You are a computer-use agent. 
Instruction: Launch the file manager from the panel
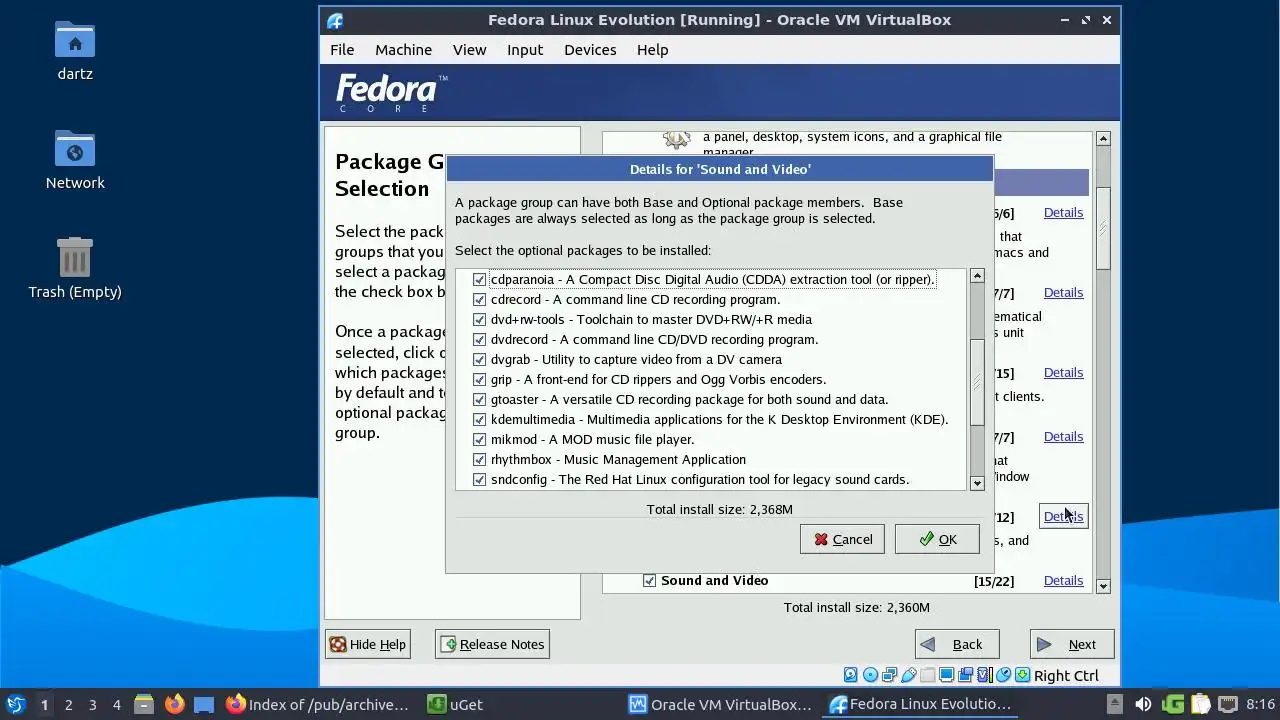point(144,704)
